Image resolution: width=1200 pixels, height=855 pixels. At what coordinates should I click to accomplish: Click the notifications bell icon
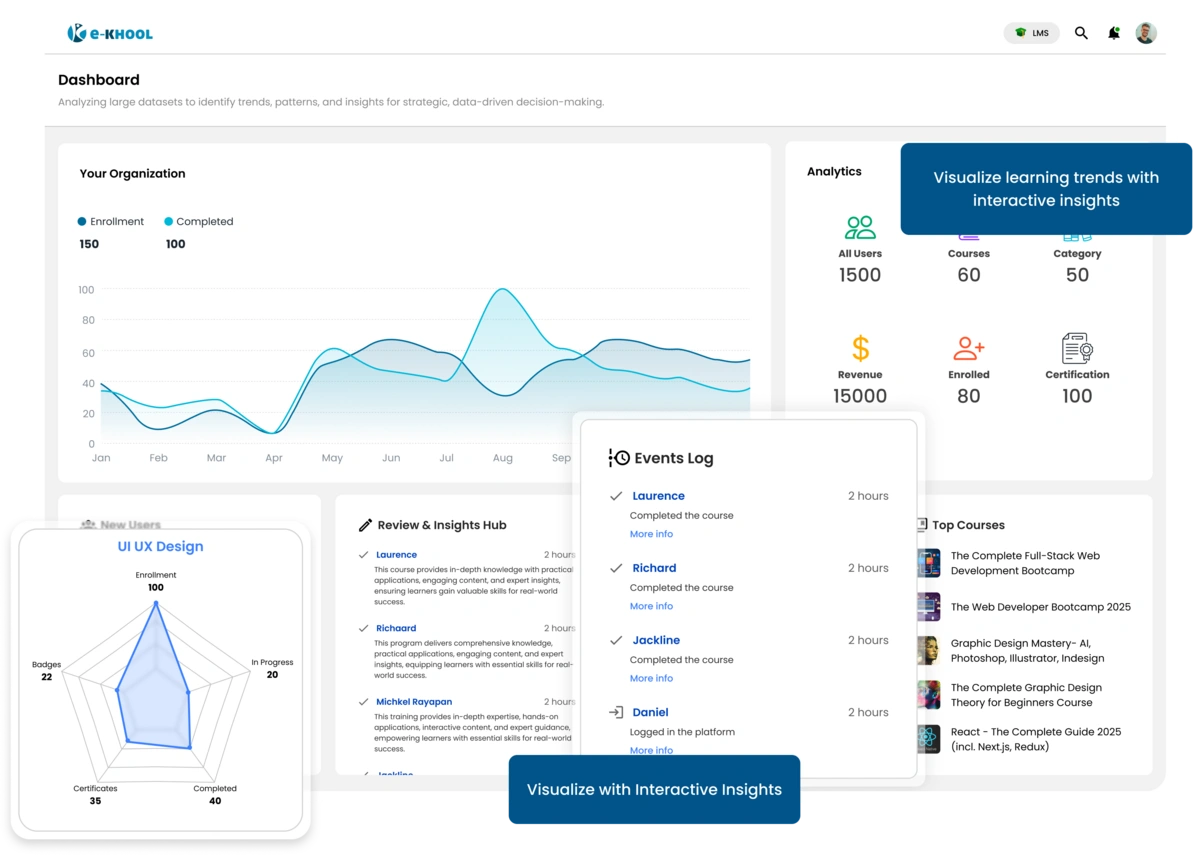coord(1113,32)
